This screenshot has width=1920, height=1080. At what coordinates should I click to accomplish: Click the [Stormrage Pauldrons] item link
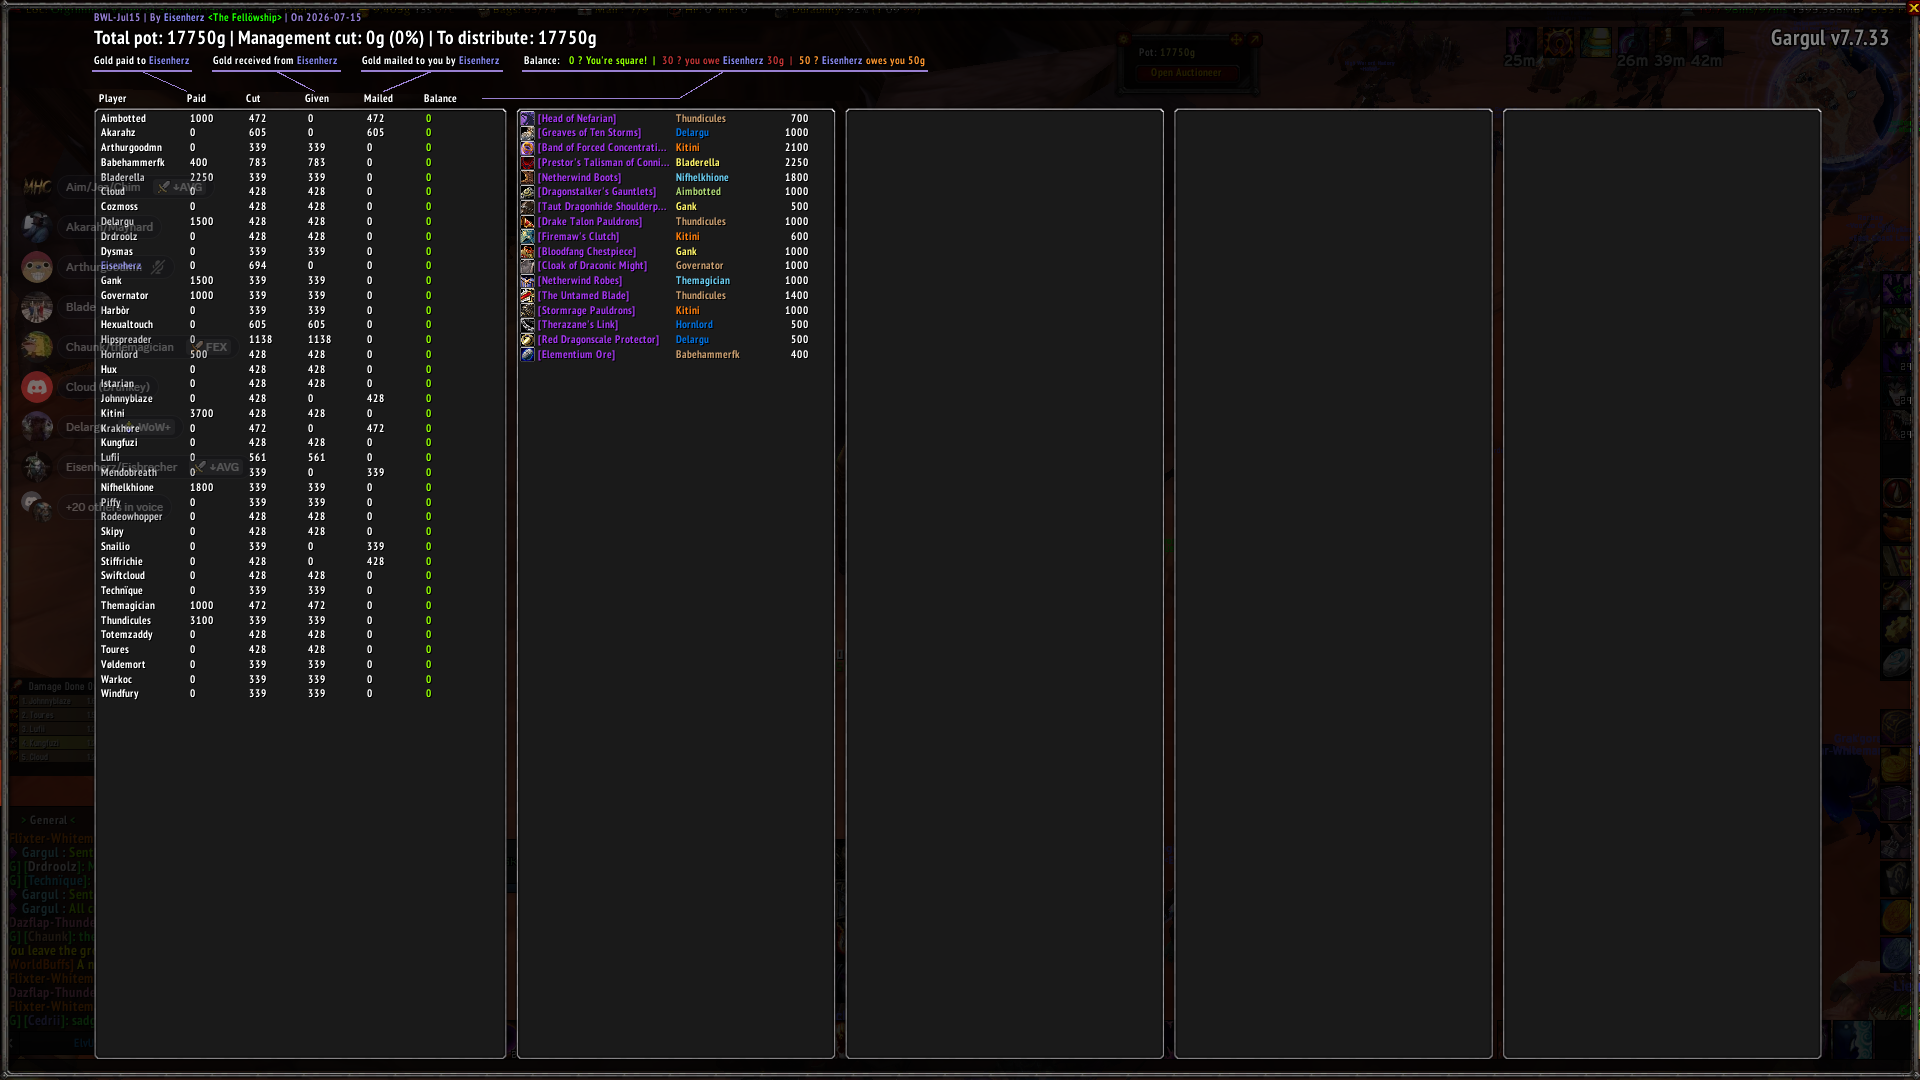586,311
